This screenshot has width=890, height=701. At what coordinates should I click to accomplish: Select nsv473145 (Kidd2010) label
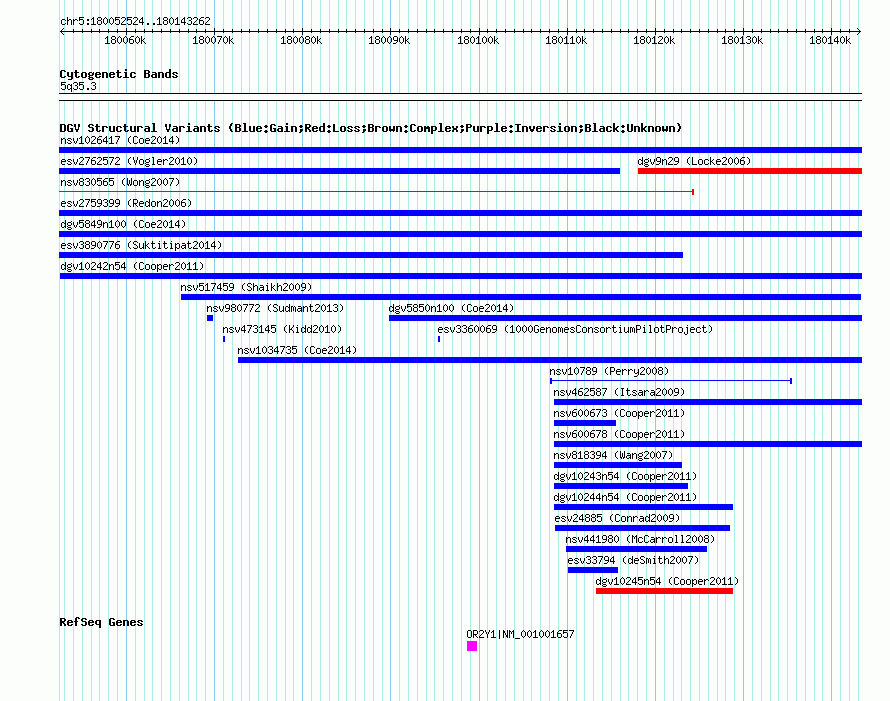tap(282, 329)
